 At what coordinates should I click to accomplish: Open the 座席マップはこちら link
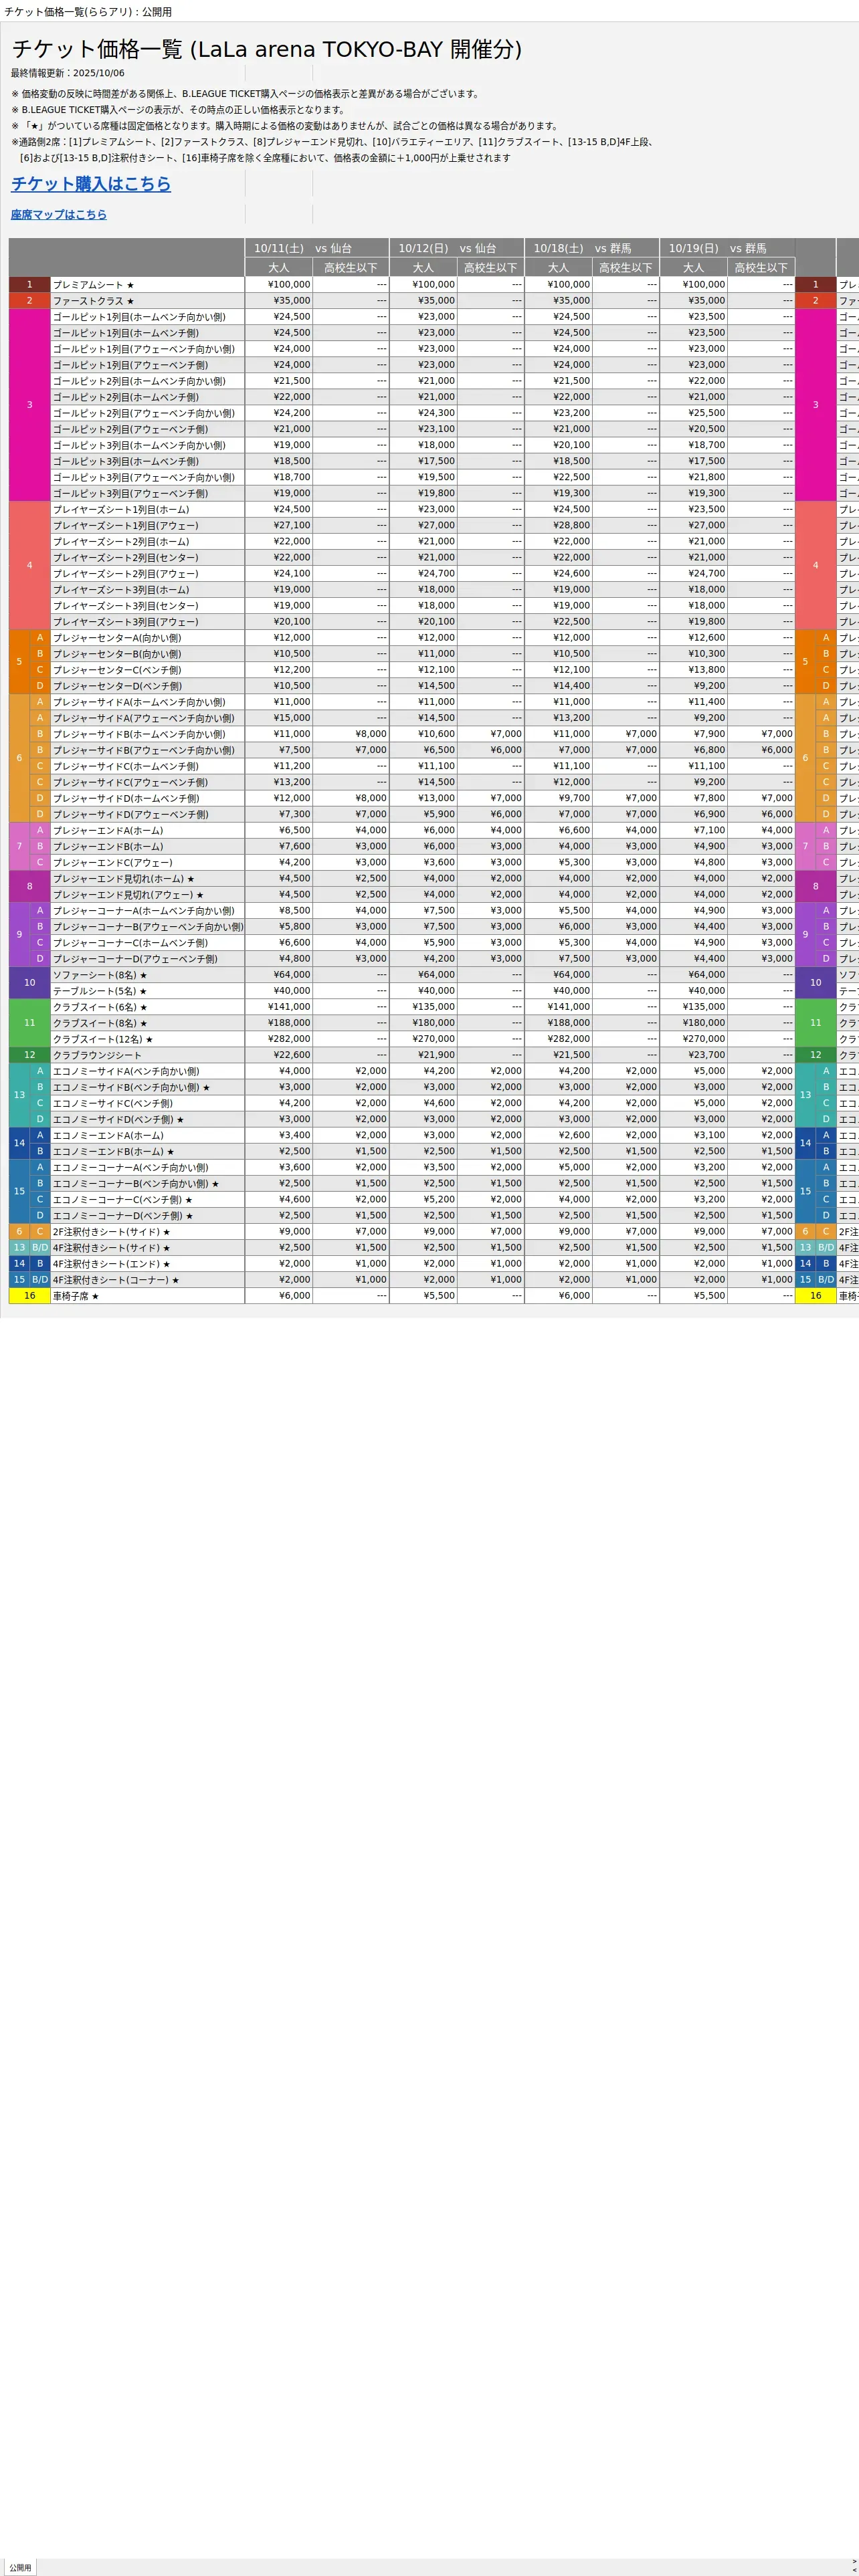(x=59, y=214)
